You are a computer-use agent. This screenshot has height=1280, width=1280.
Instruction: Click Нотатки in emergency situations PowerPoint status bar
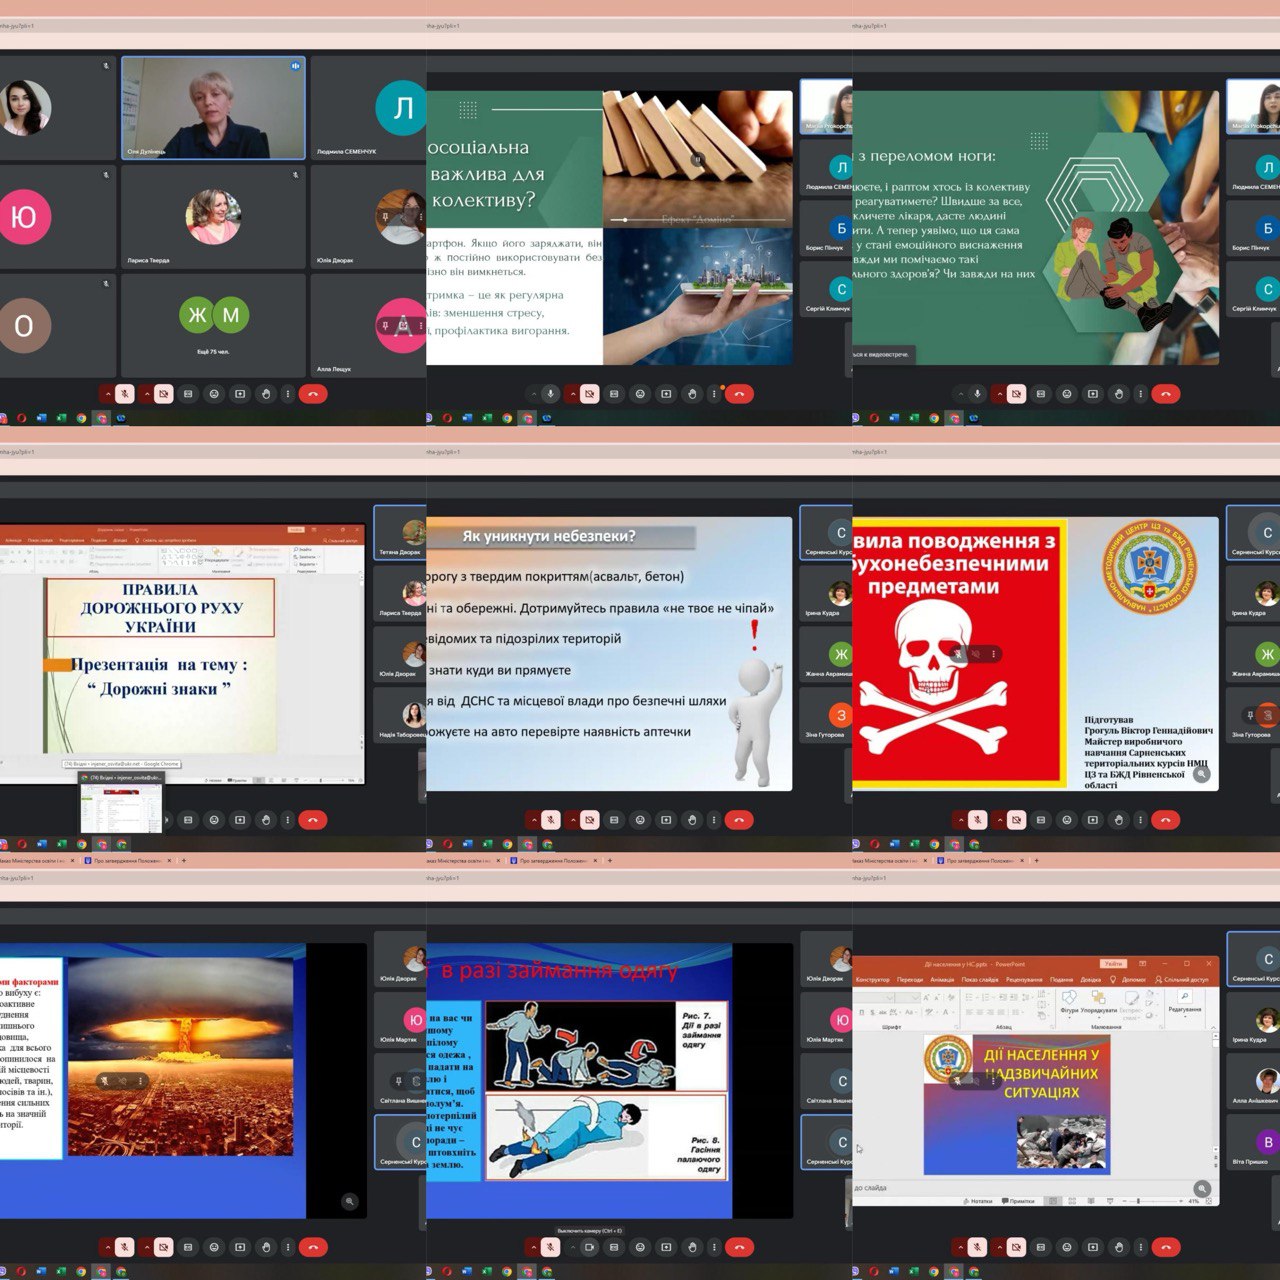tap(978, 1201)
